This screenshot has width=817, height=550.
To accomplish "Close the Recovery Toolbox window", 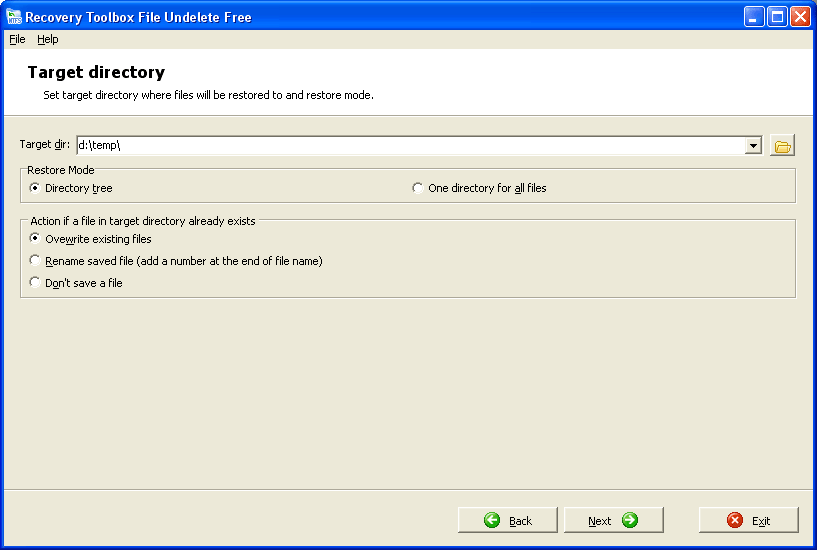I will point(800,17).
